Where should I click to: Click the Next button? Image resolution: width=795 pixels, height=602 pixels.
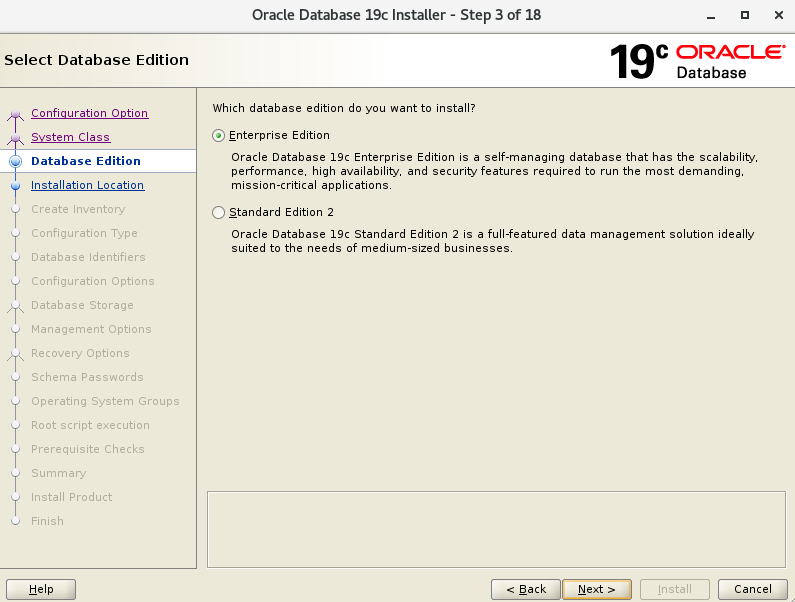click(x=597, y=589)
